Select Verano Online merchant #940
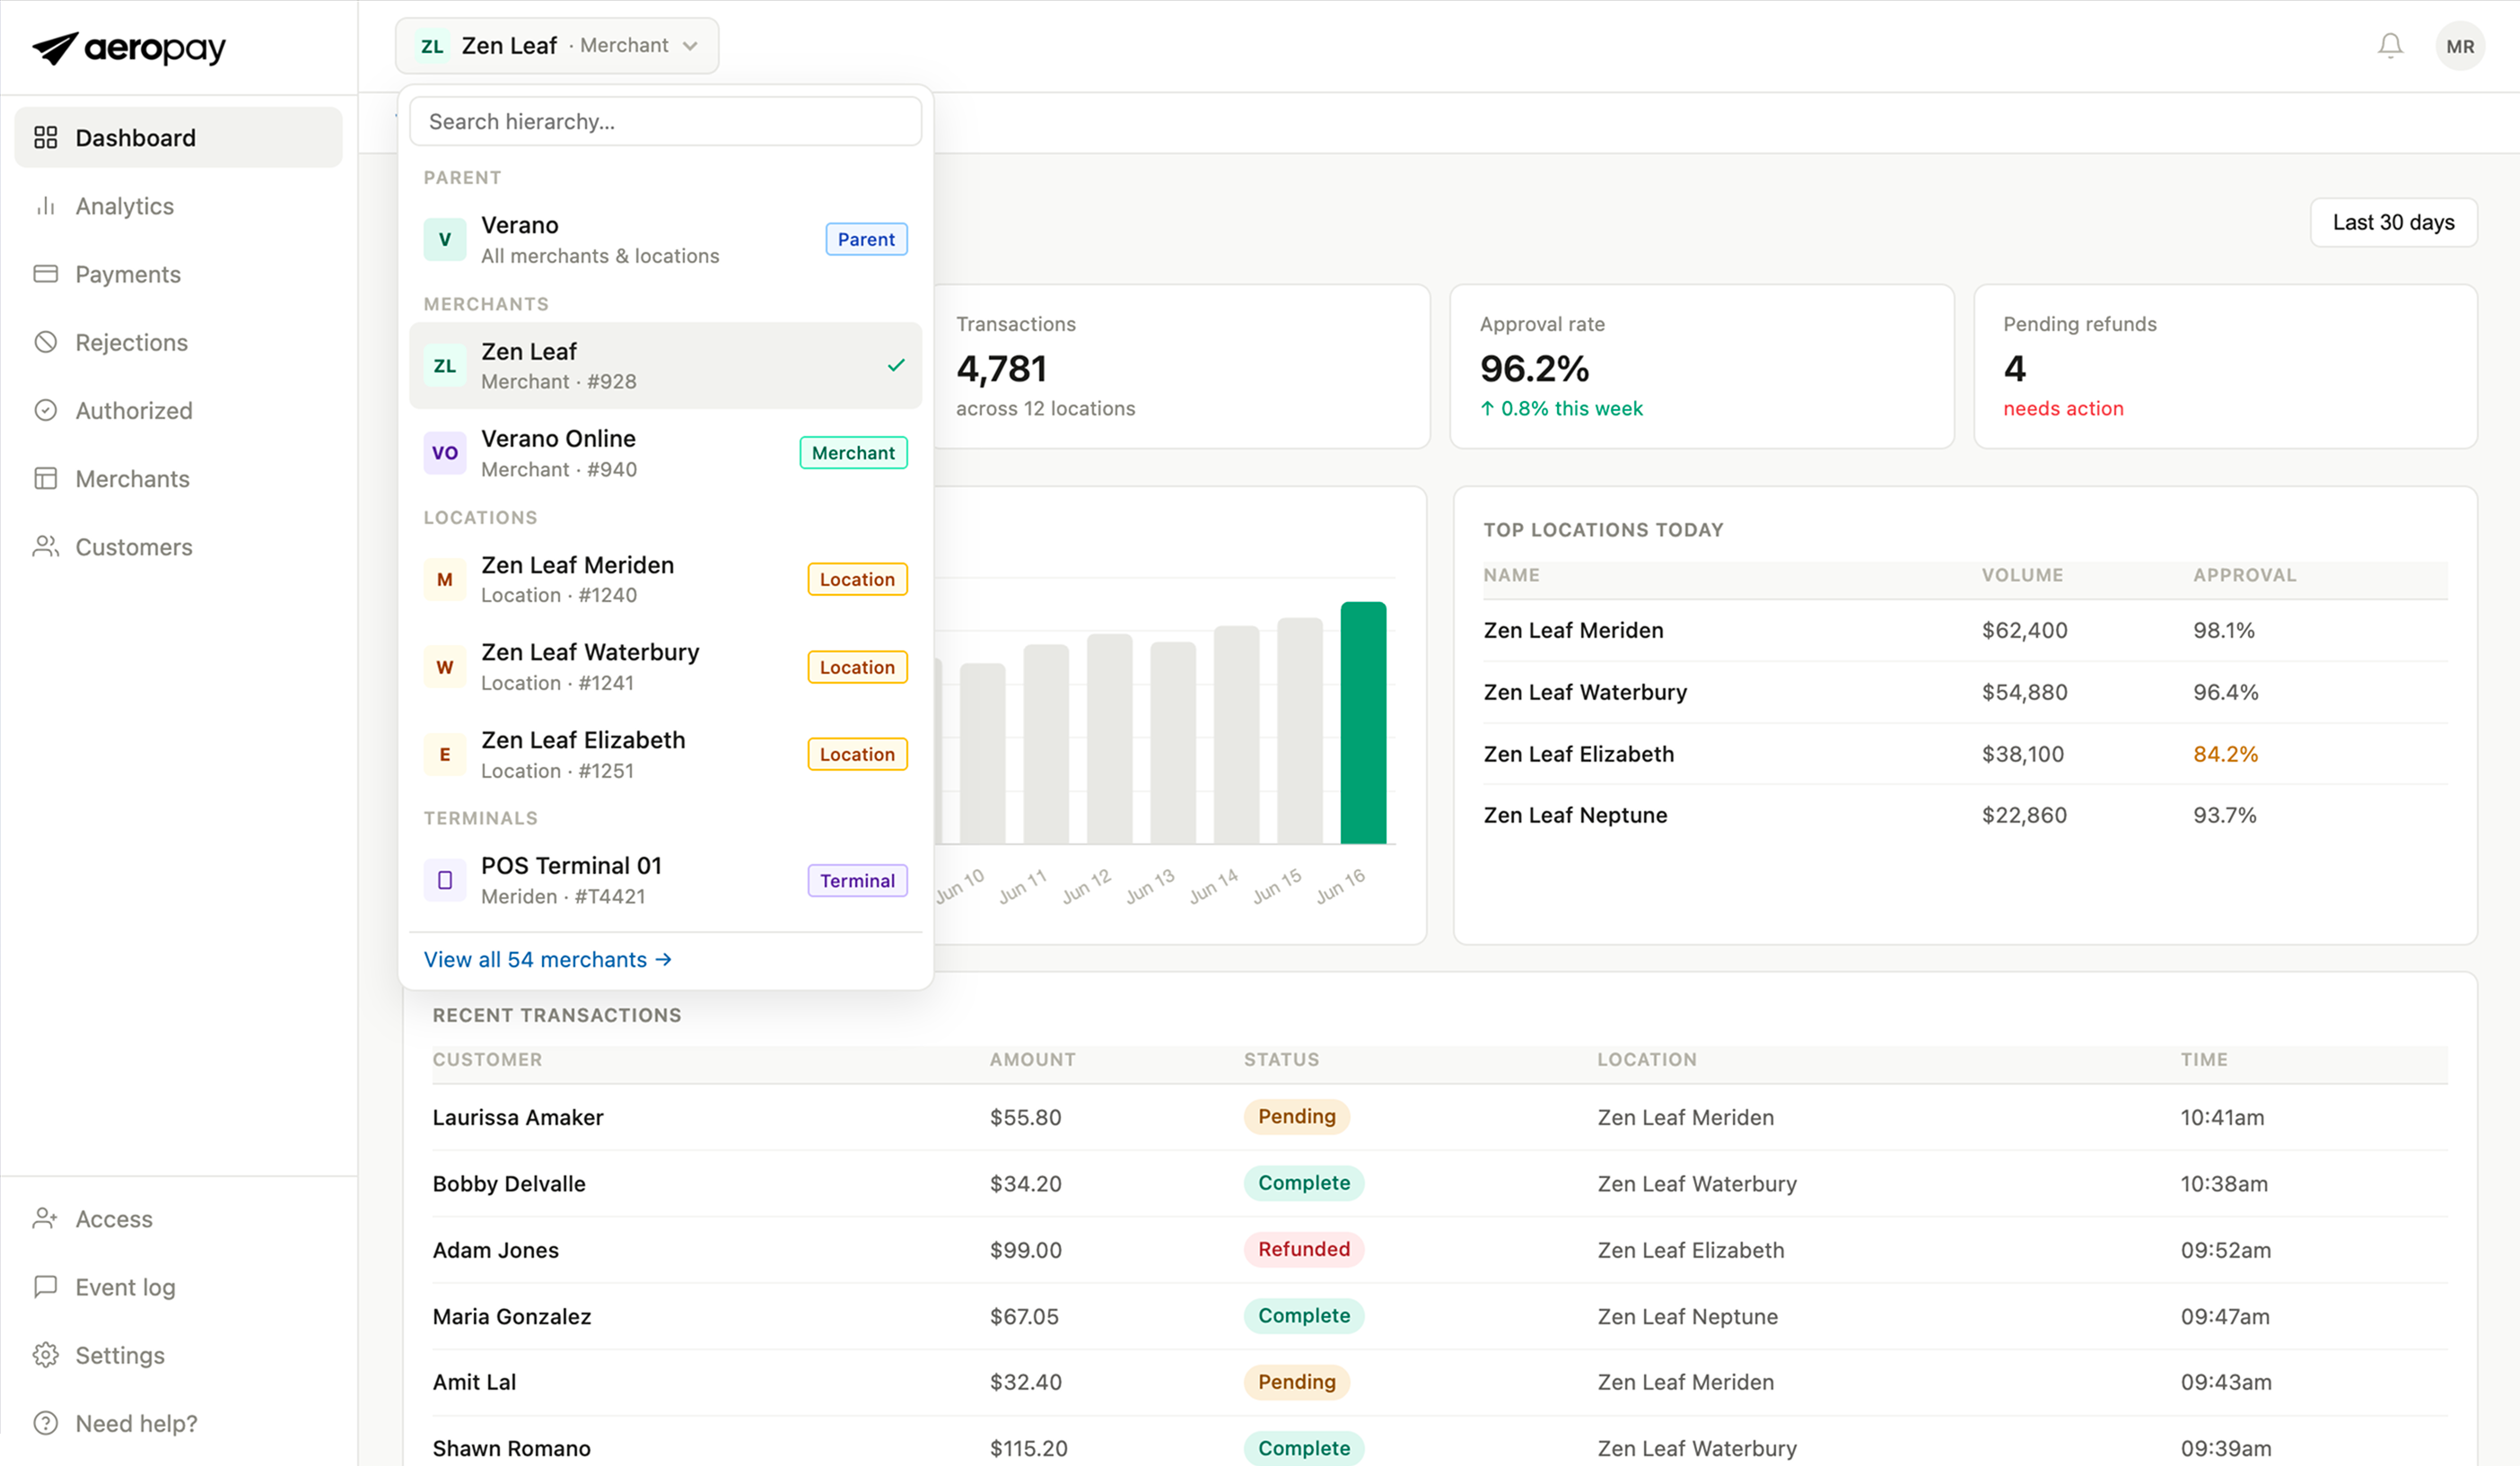This screenshot has height=1466, width=2520. [x=665, y=453]
